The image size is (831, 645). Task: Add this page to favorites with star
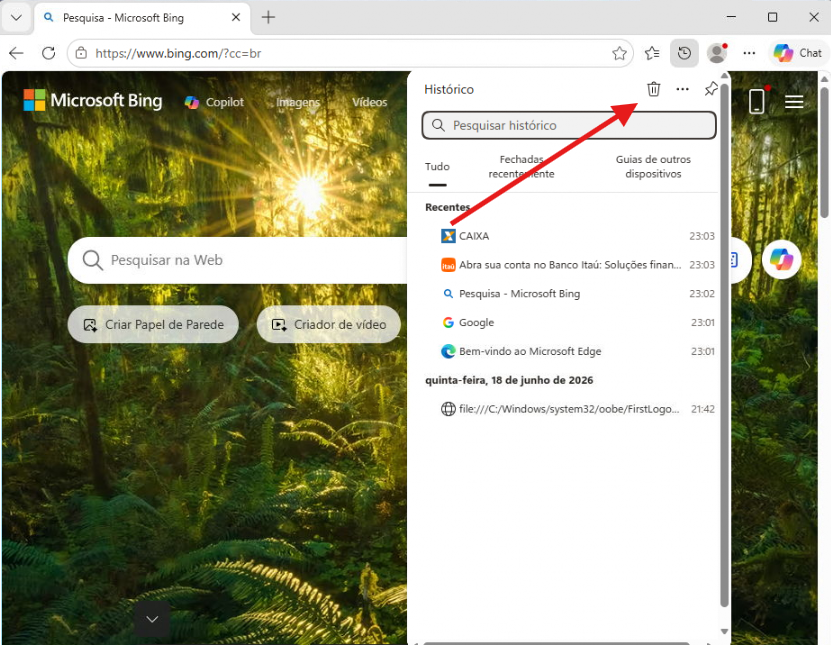pyautogui.click(x=619, y=53)
